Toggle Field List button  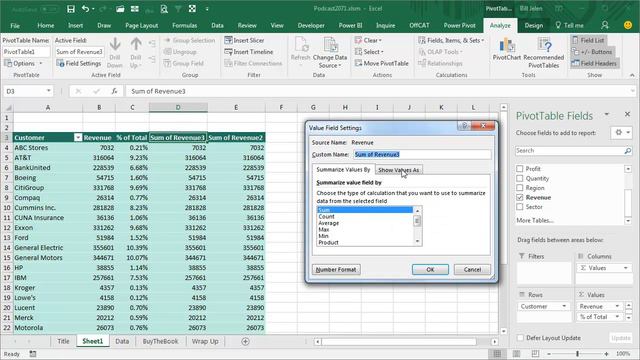pos(588,40)
